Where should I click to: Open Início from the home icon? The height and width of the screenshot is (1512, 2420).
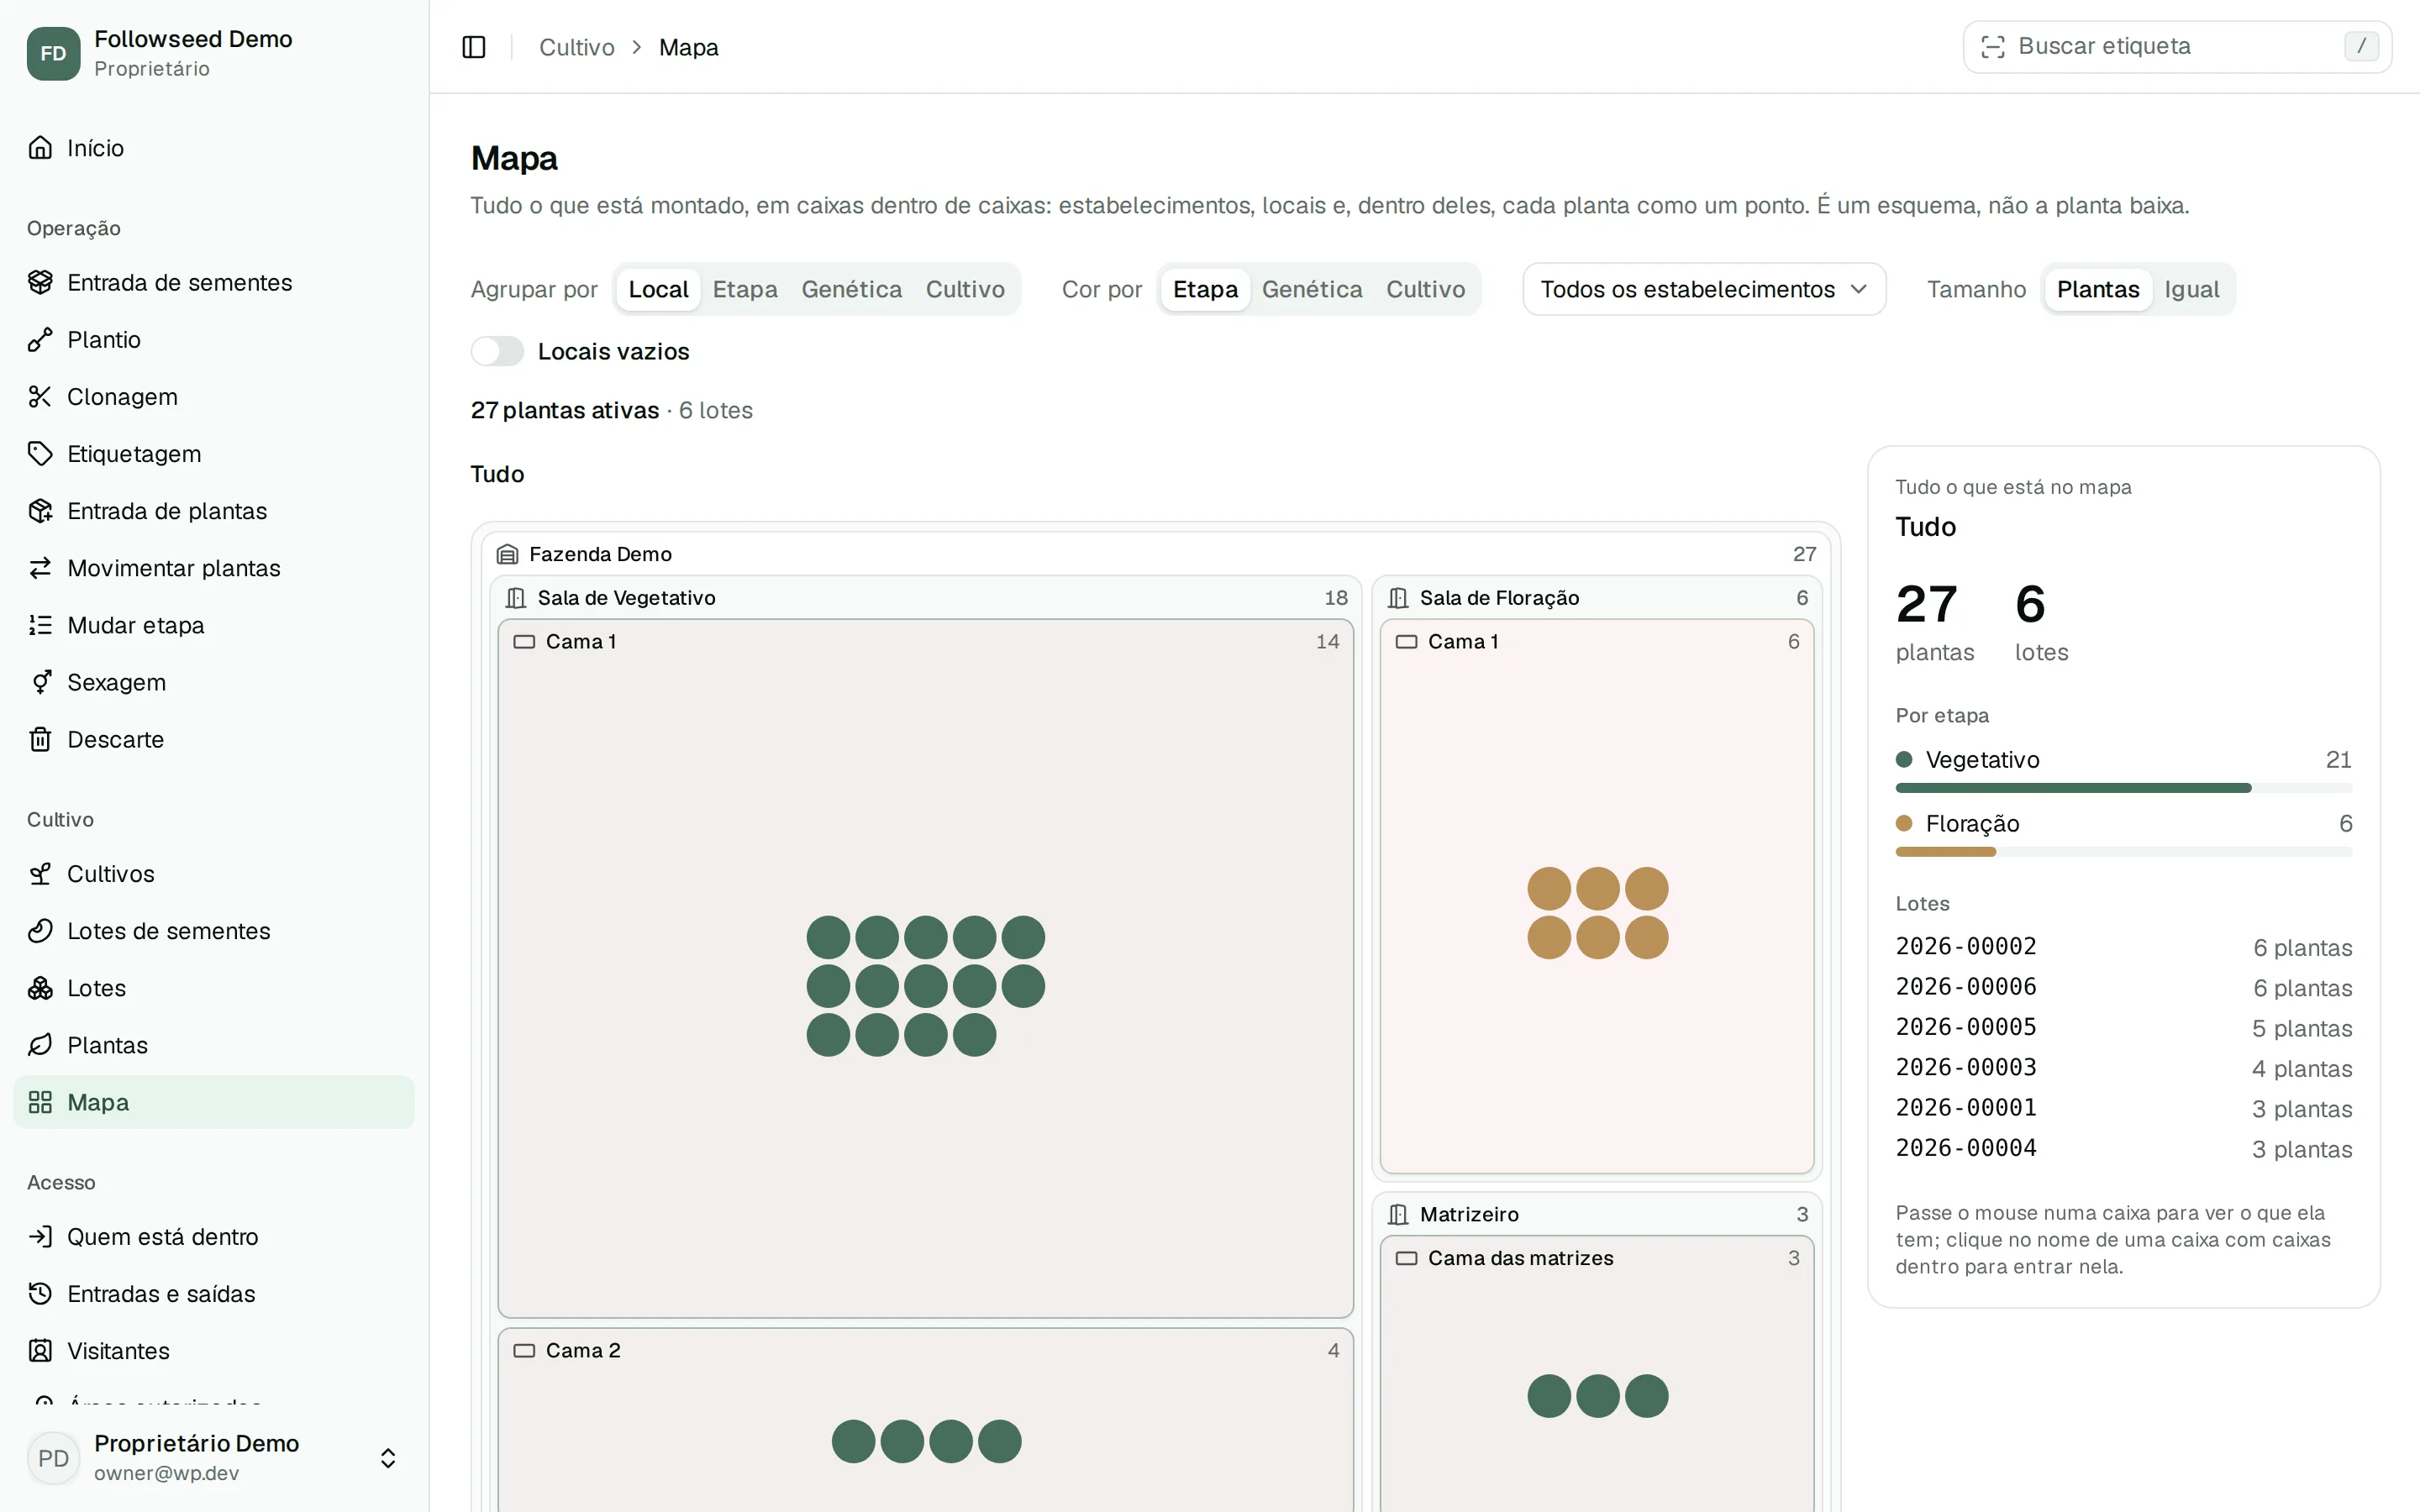click(x=40, y=148)
